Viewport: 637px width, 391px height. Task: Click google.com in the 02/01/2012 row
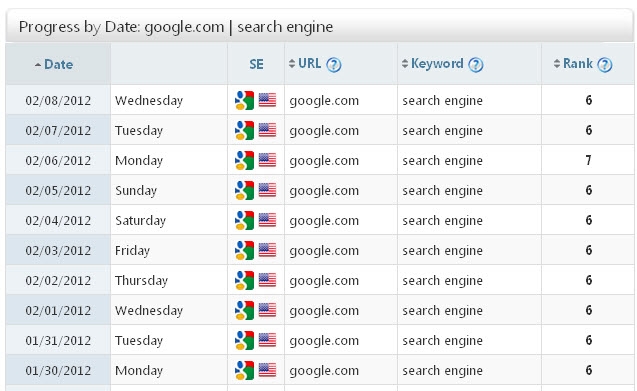[x=324, y=311]
